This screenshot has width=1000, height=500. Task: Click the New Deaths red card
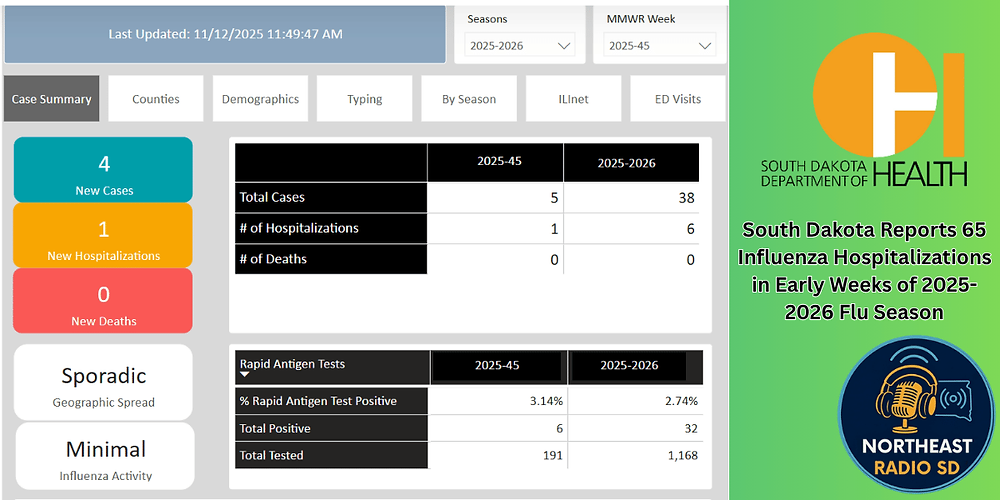pos(104,301)
